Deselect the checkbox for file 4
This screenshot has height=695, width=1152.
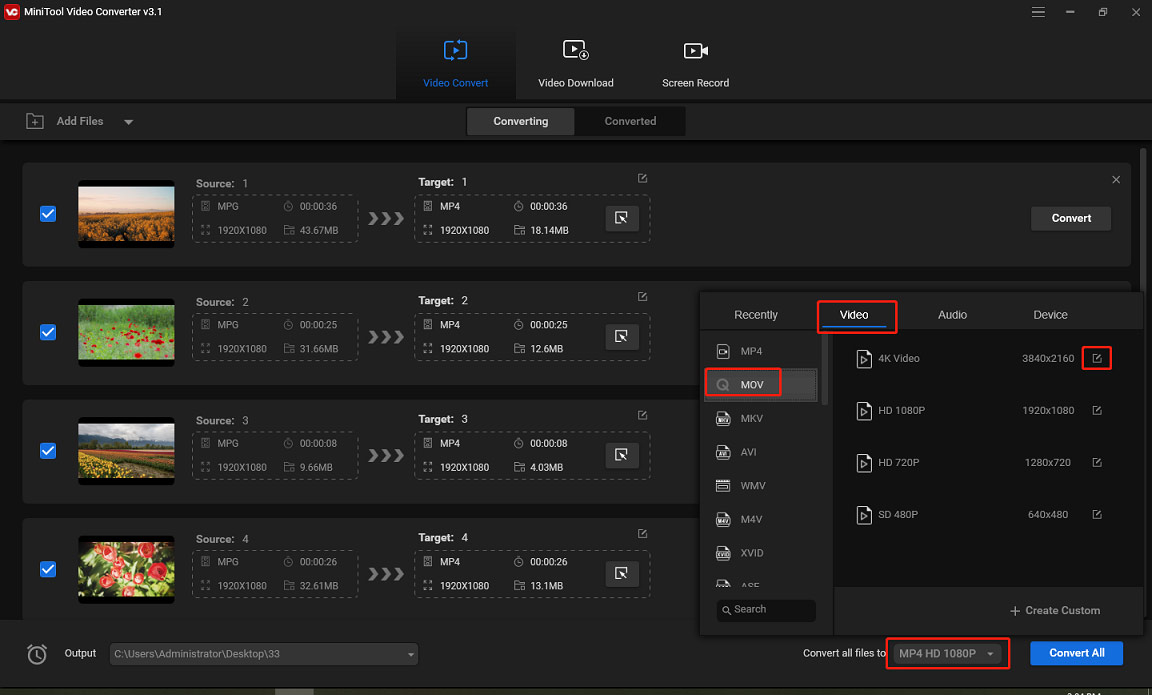pyautogui.click(x=48, y=569)
